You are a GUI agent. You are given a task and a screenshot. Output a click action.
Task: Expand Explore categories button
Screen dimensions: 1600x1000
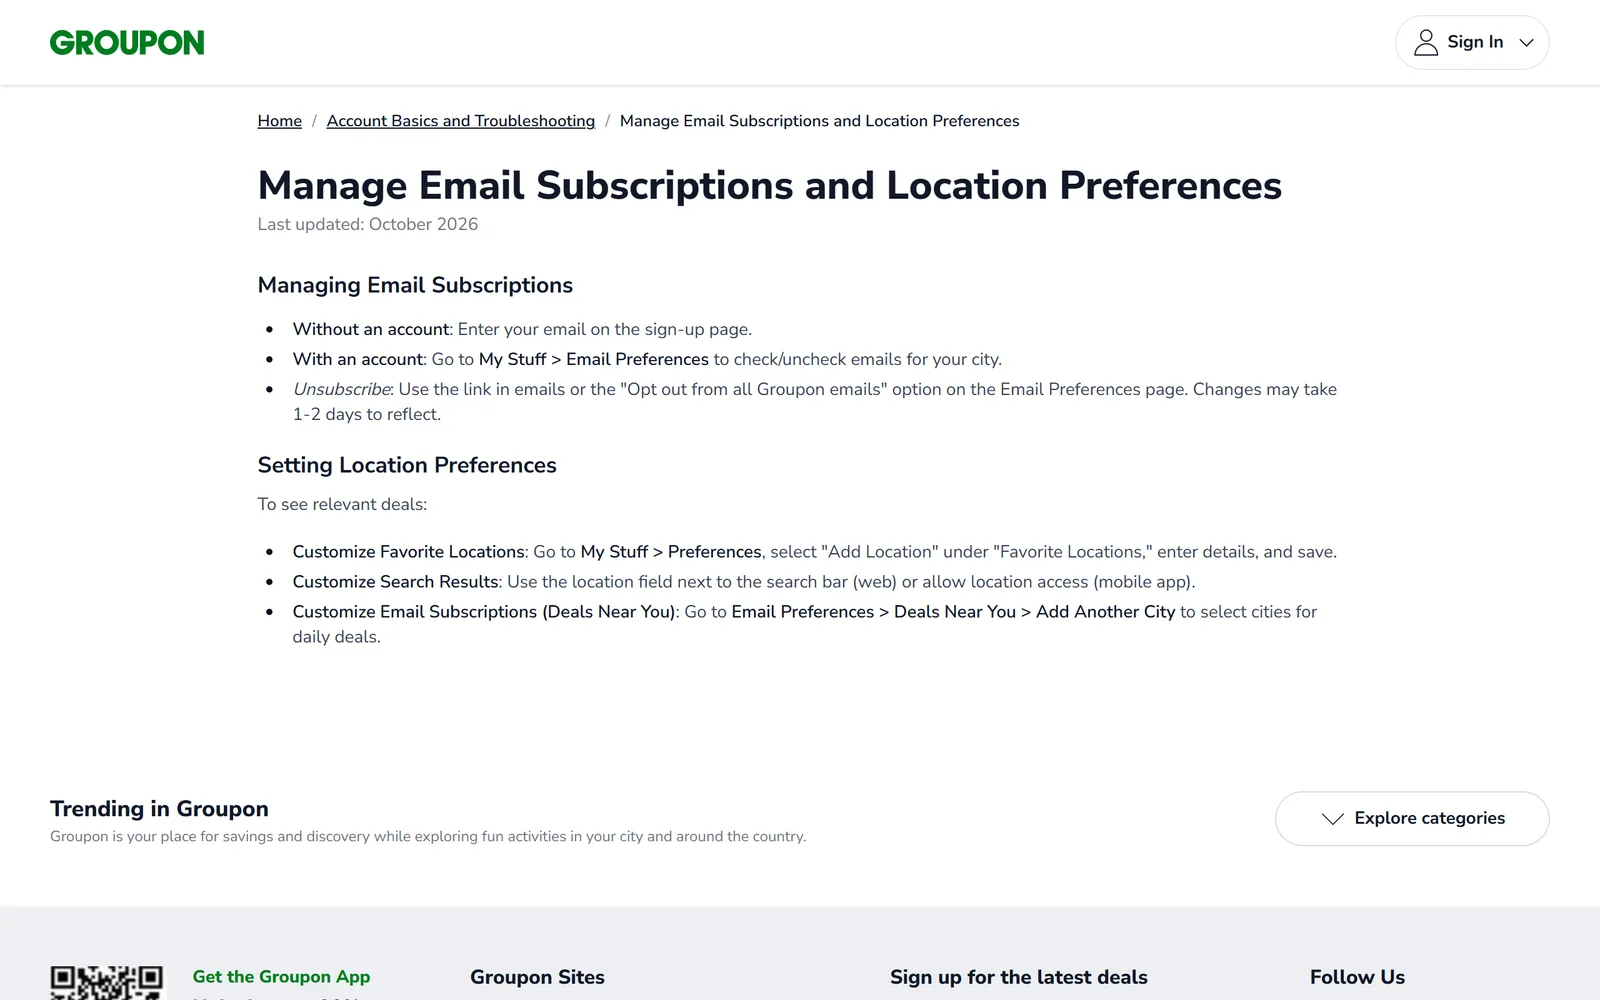click(x=1412, y=819)
